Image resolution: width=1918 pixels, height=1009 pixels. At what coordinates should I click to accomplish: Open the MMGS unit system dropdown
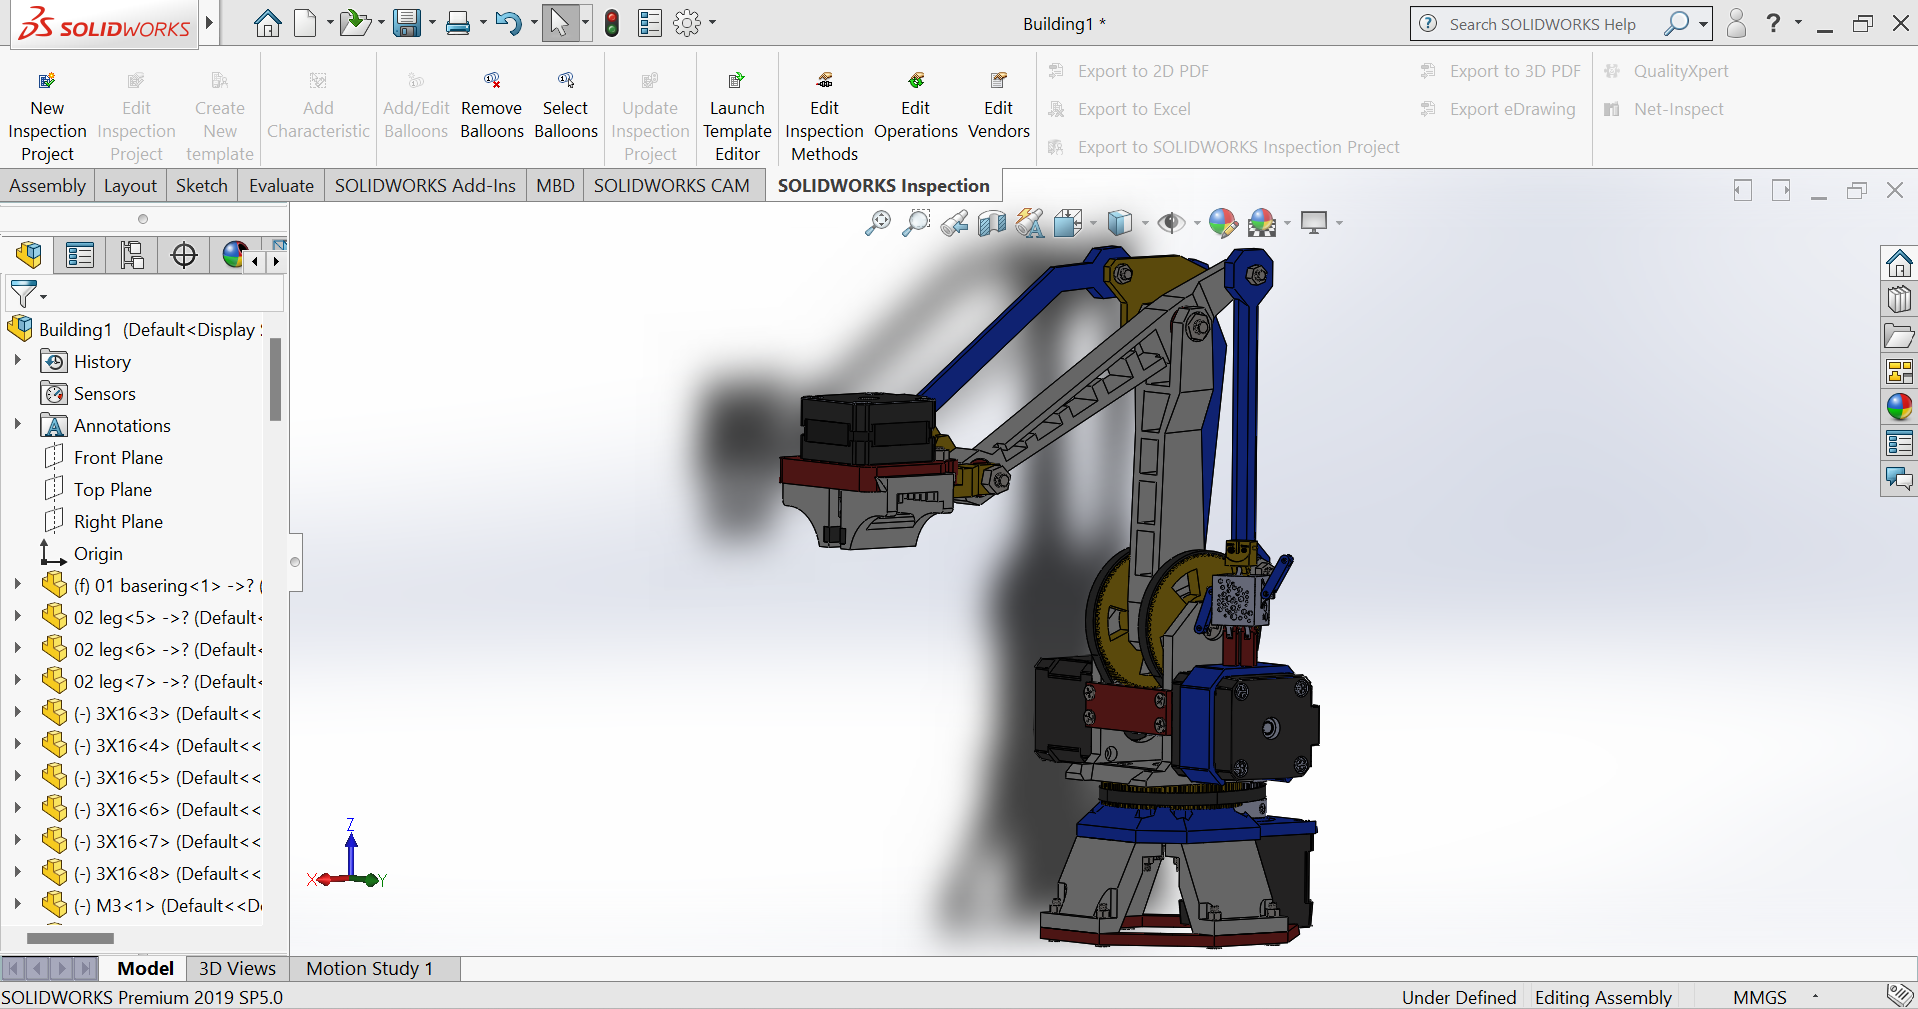pos(1815,997)
